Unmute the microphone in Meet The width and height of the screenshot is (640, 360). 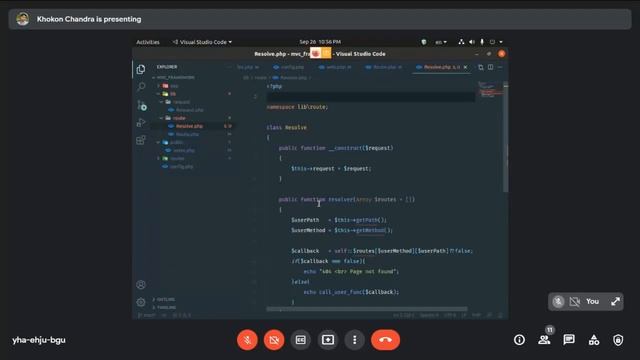(x=247, y=340)
